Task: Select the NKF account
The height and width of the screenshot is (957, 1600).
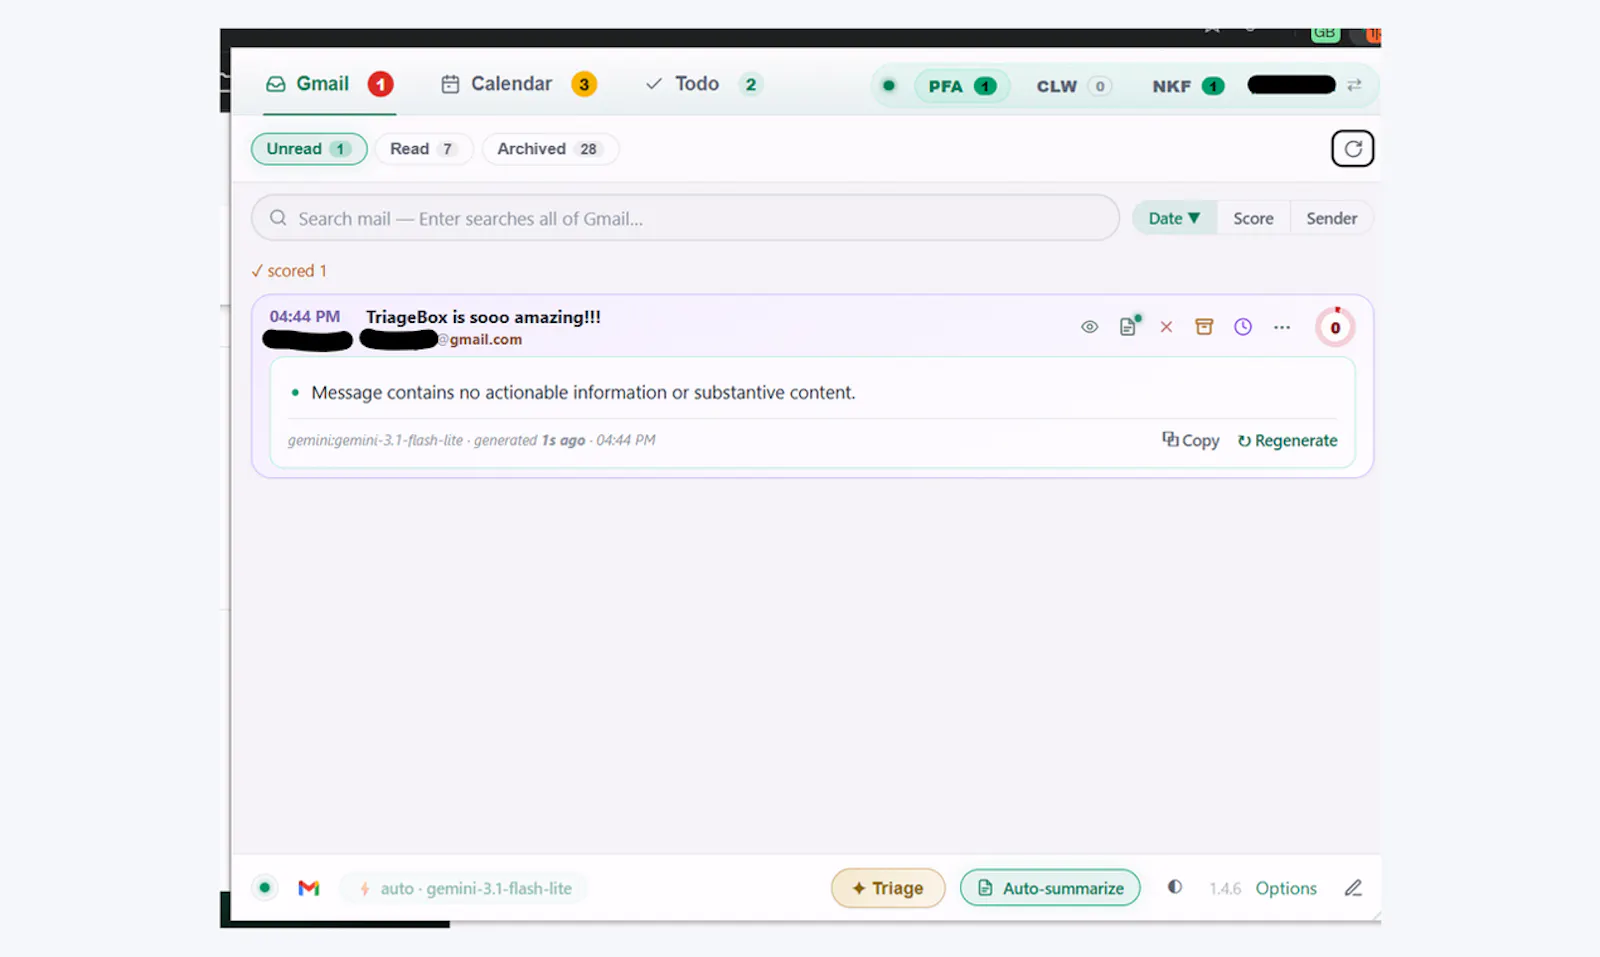Action: click(1187, 86)
